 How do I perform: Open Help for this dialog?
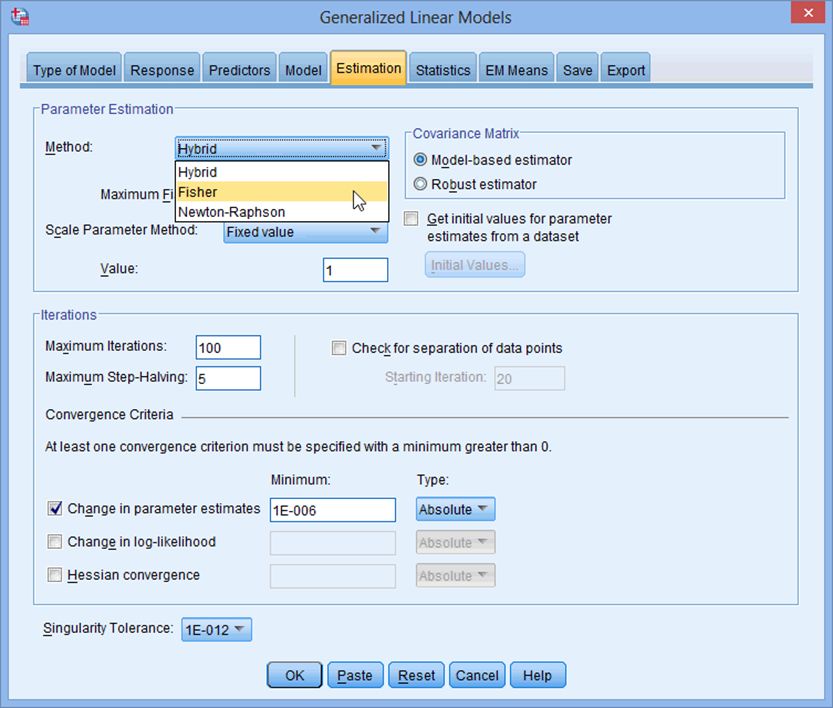point(538,675)
